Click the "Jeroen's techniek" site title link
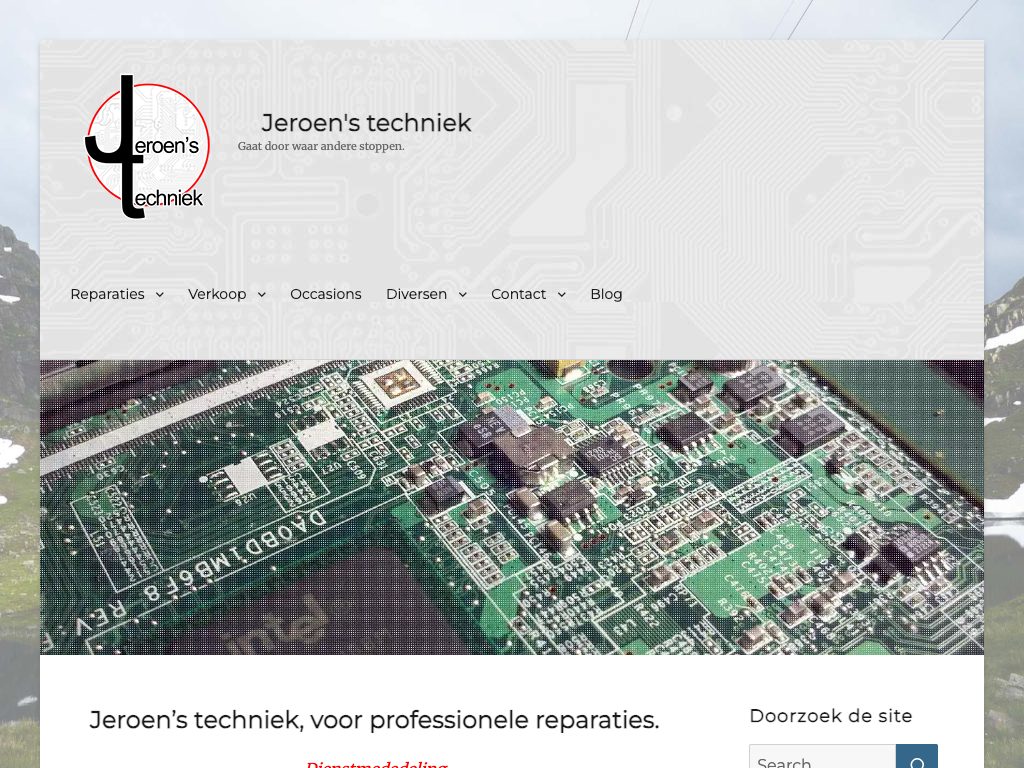Viewport: 1024px width, 768px height. [x=366, y=123]
